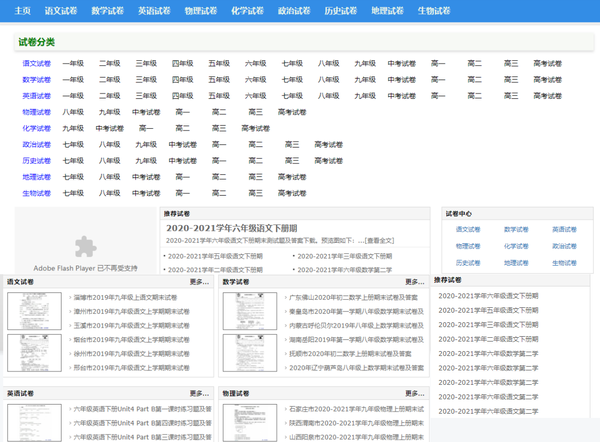
Task: Select 八年级 in the 历史试卷 category row
Action: (109, 161)
